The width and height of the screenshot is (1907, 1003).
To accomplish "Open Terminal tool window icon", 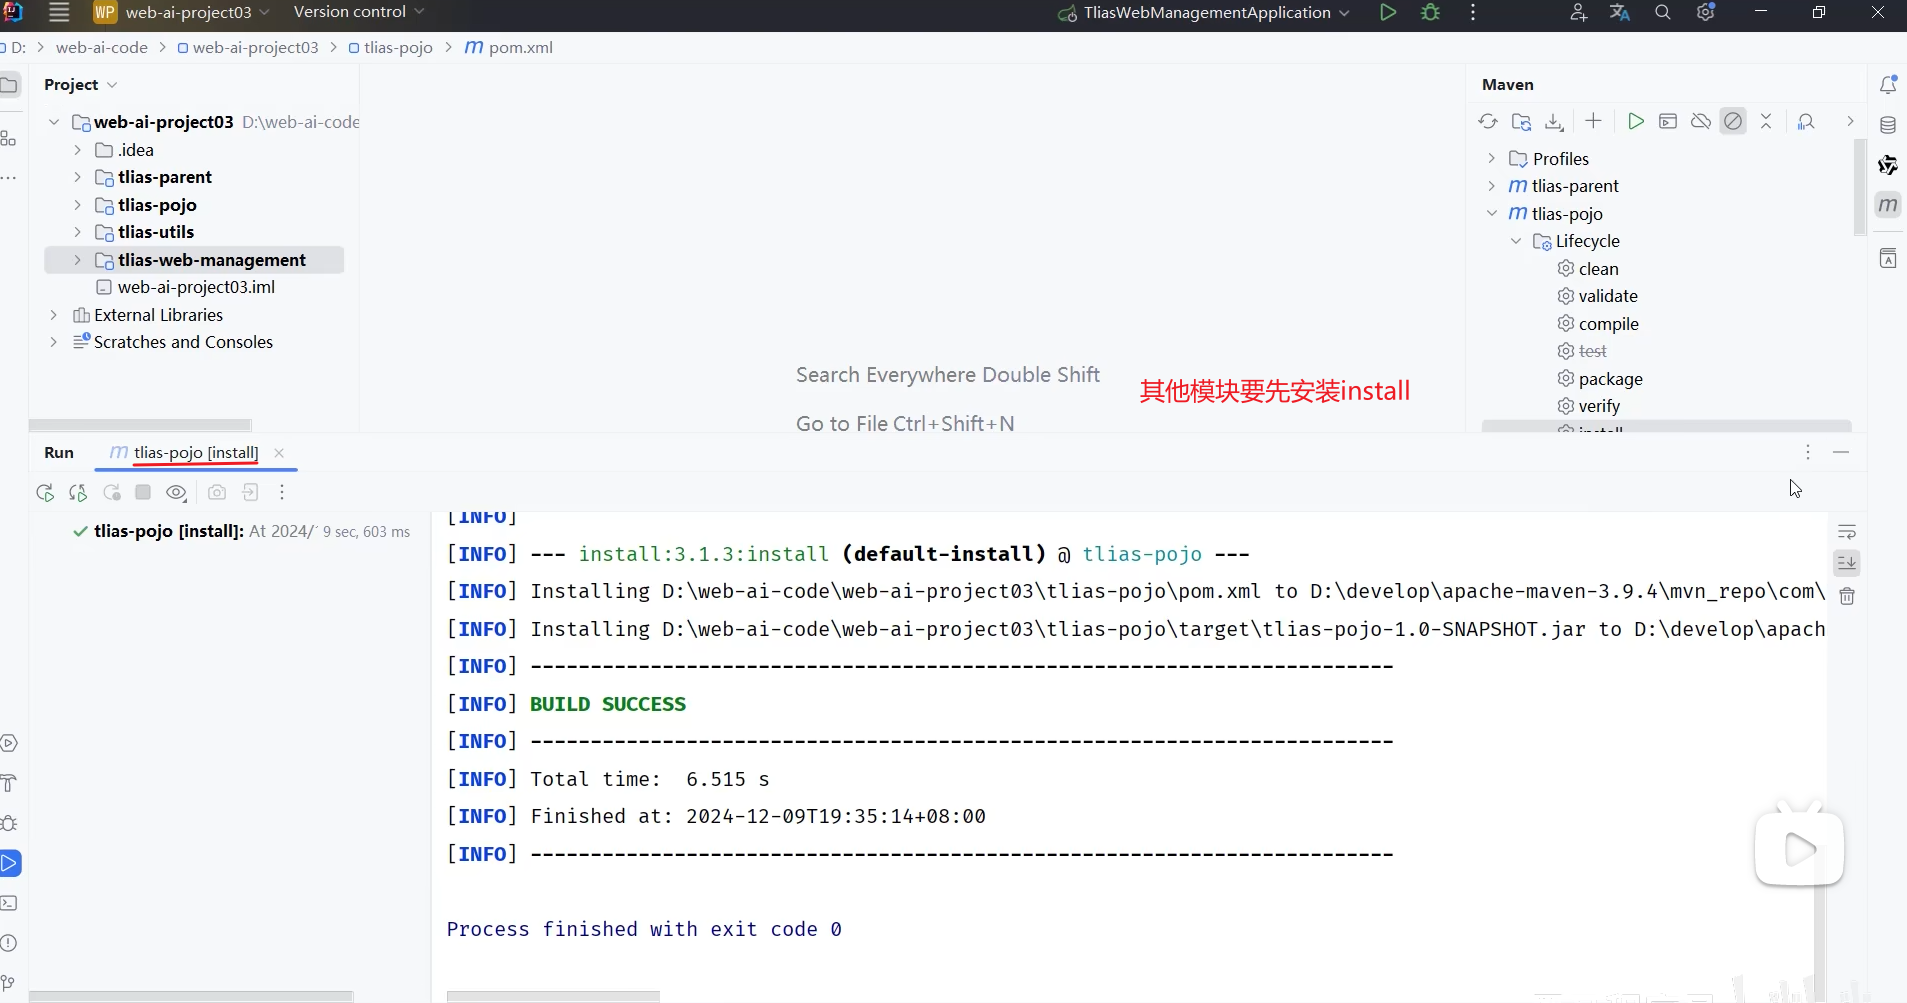I will coord(9,903).
